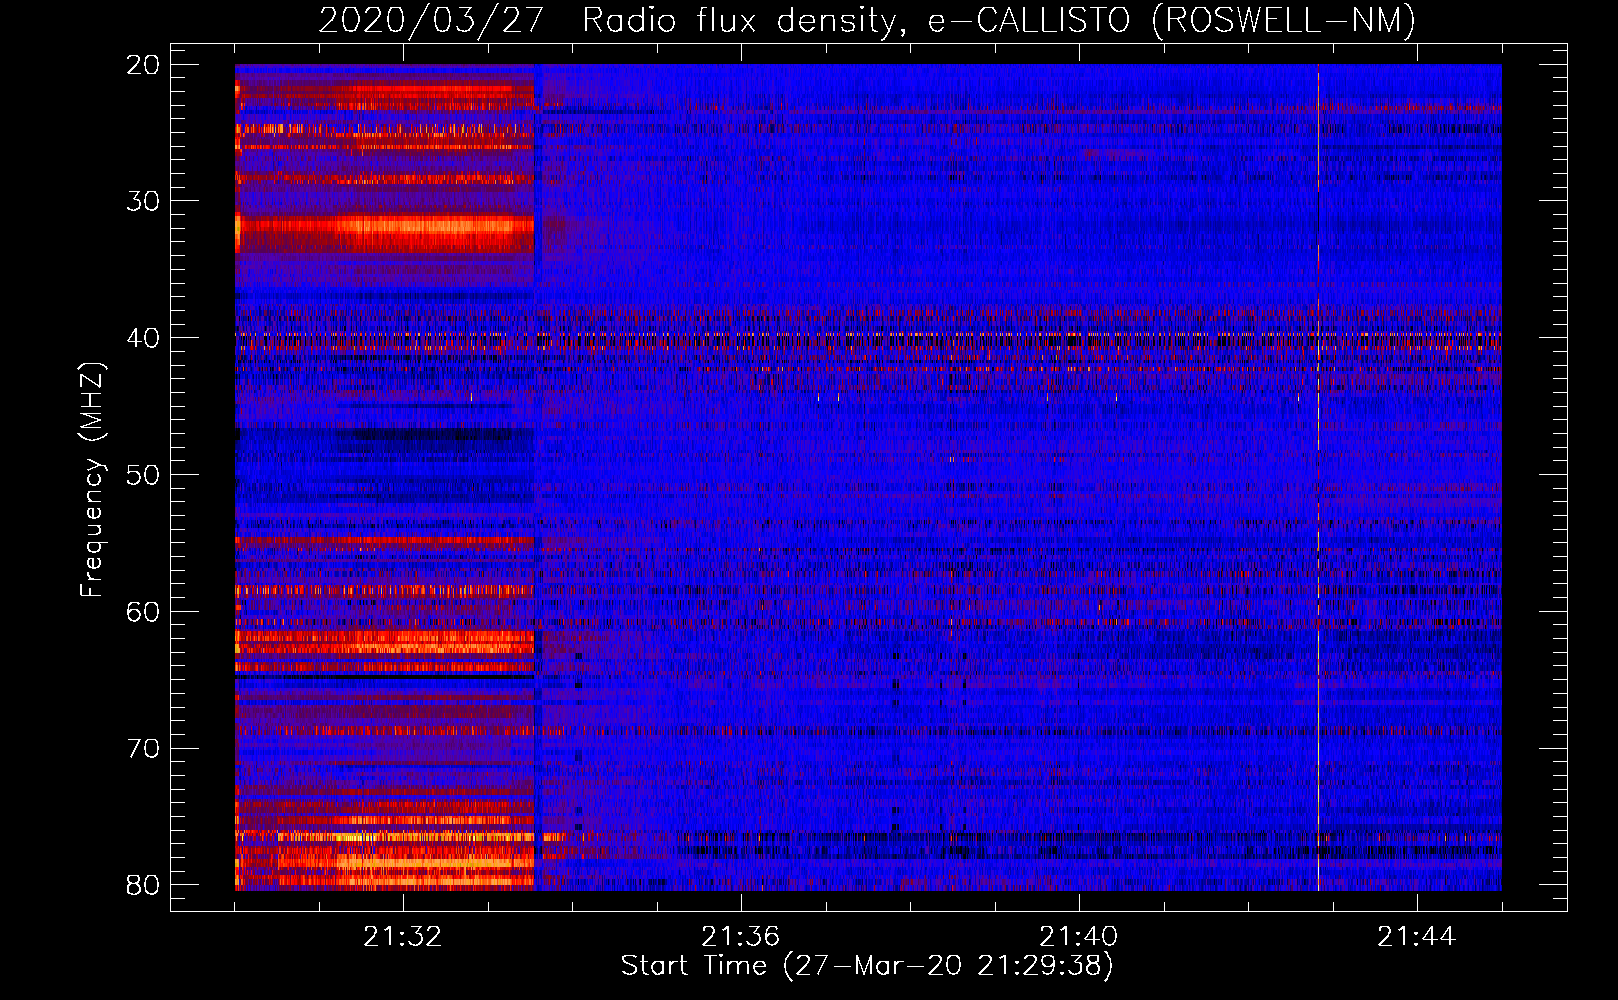Screen dimensions: 1618x1000
Task: Click the 30 tick label on frequency axis
Action: pyautogui.click(x=144, y=201)
